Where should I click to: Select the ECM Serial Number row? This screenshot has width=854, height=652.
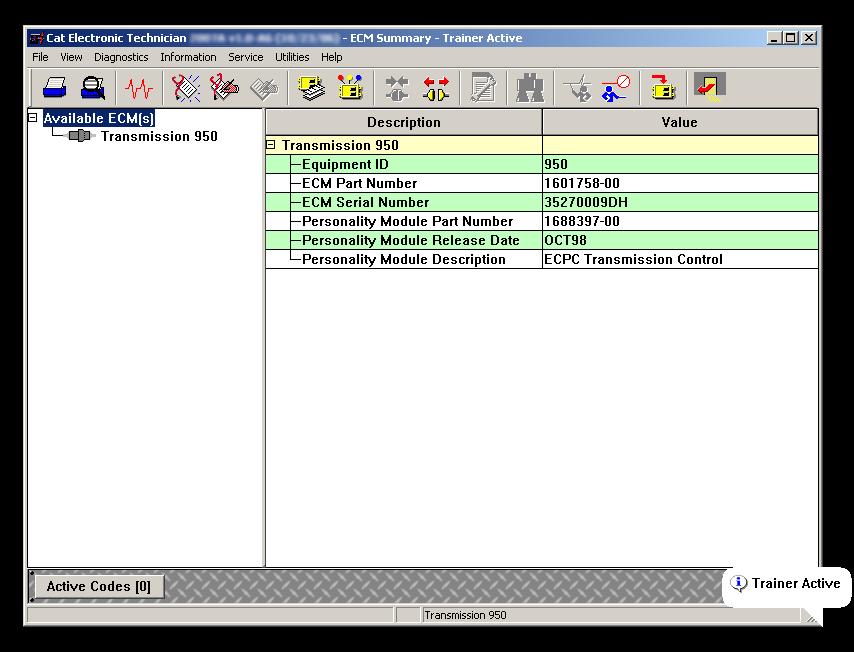[542, 202]
